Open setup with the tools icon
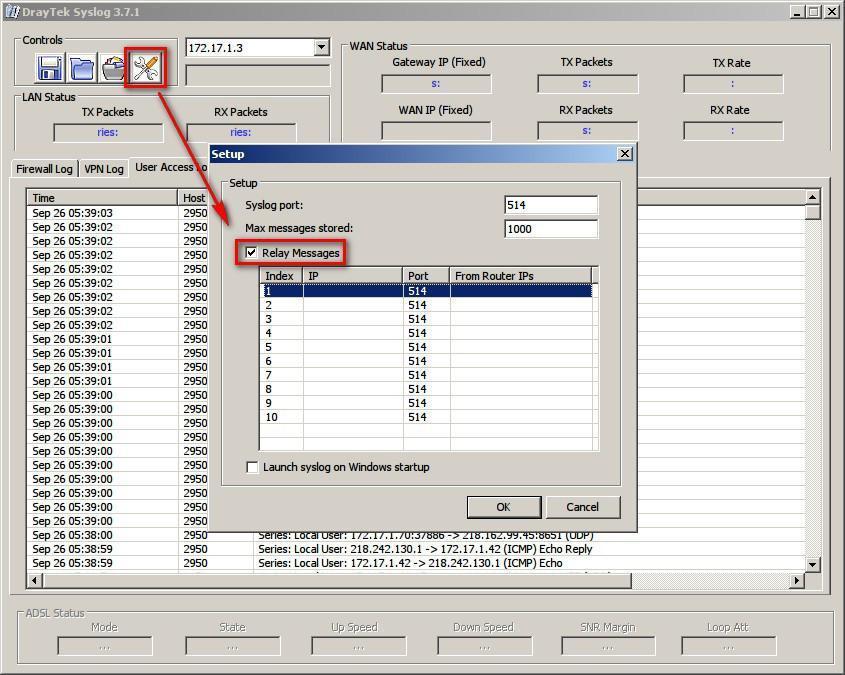 pos(146,68)
